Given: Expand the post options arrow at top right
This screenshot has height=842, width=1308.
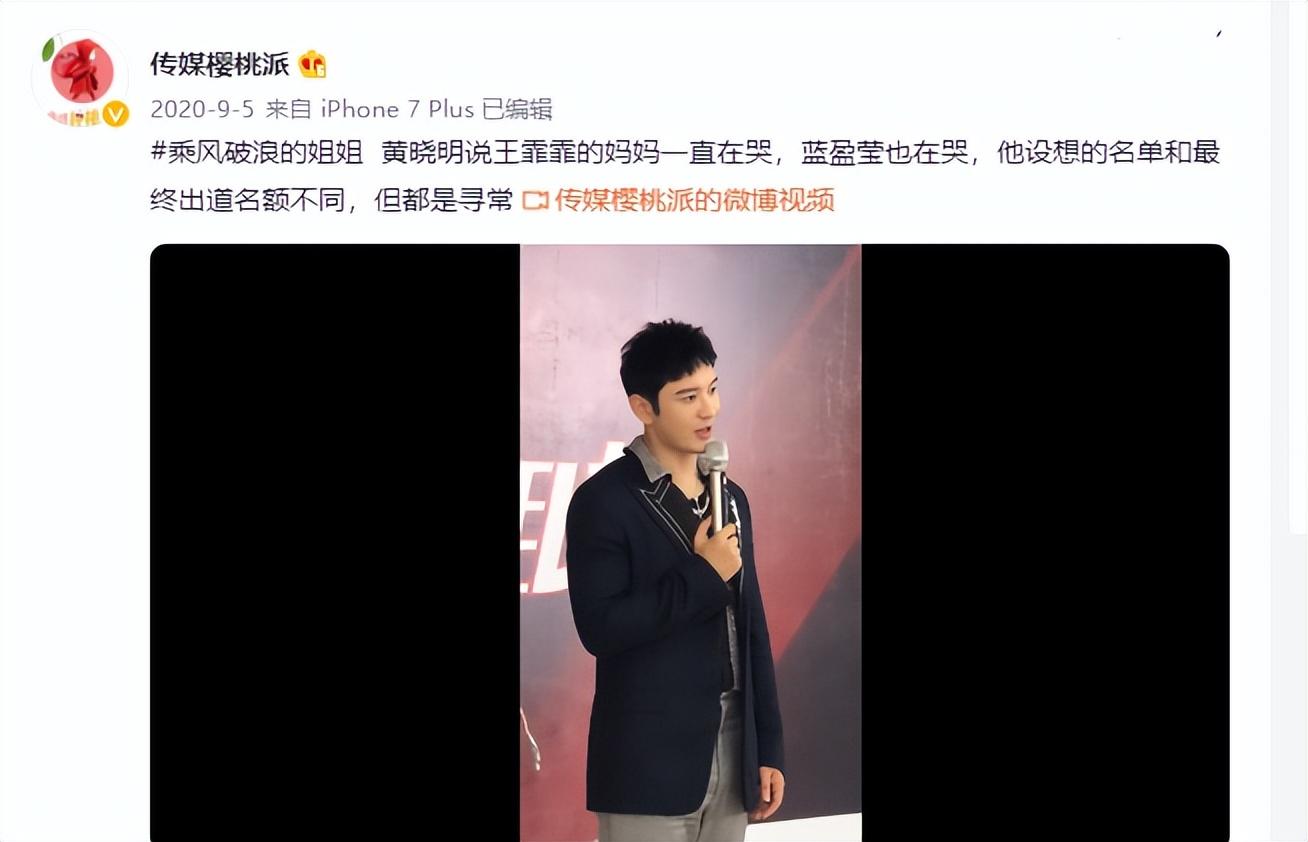Looking at the screenshot, I should (1218, 34).
